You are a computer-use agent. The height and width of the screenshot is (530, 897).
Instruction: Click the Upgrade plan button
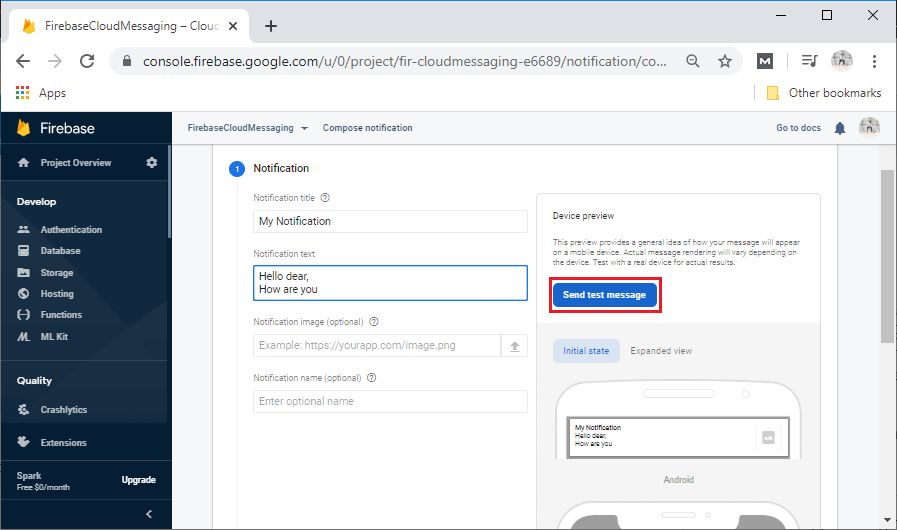coord(138,480)
